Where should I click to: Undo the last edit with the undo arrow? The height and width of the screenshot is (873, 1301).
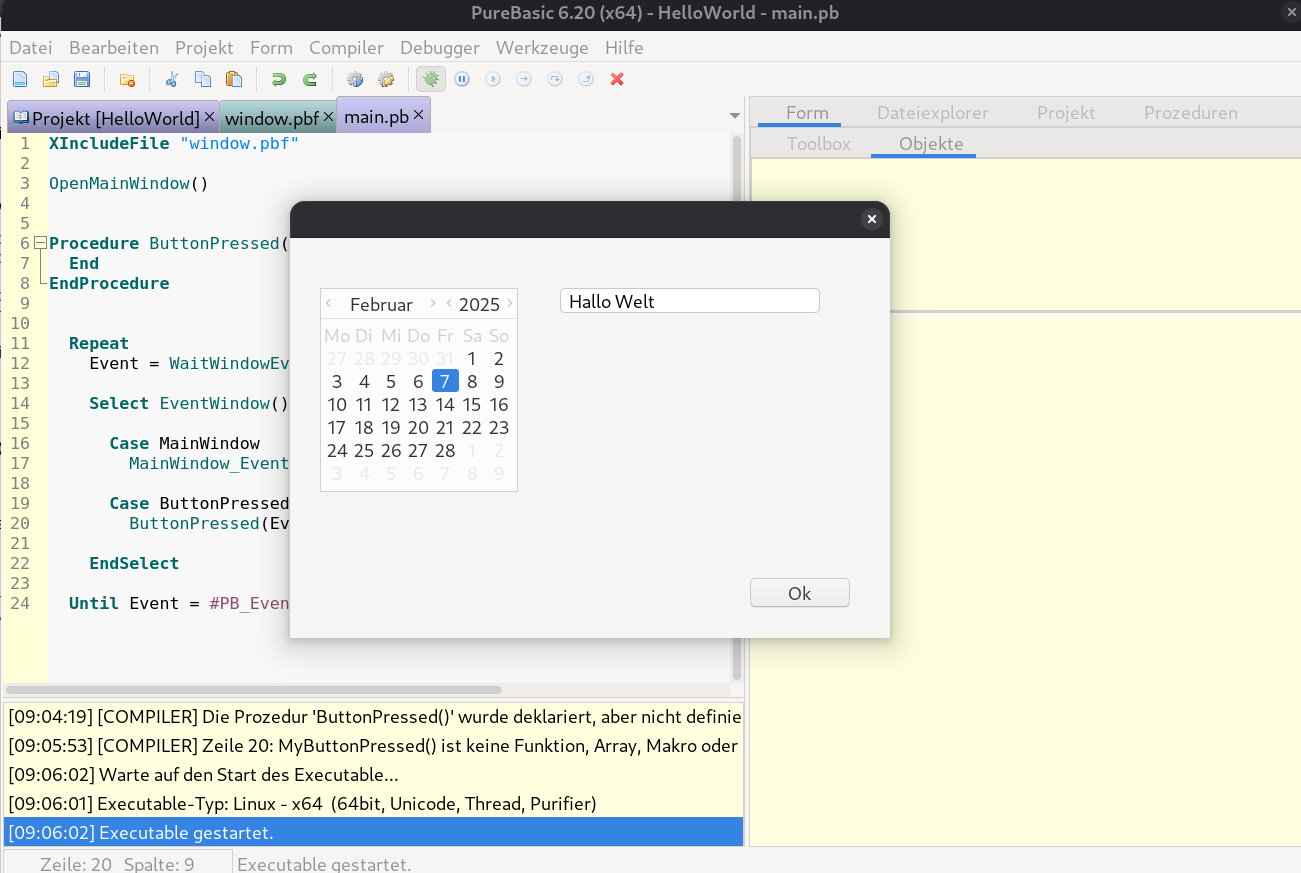279,79
